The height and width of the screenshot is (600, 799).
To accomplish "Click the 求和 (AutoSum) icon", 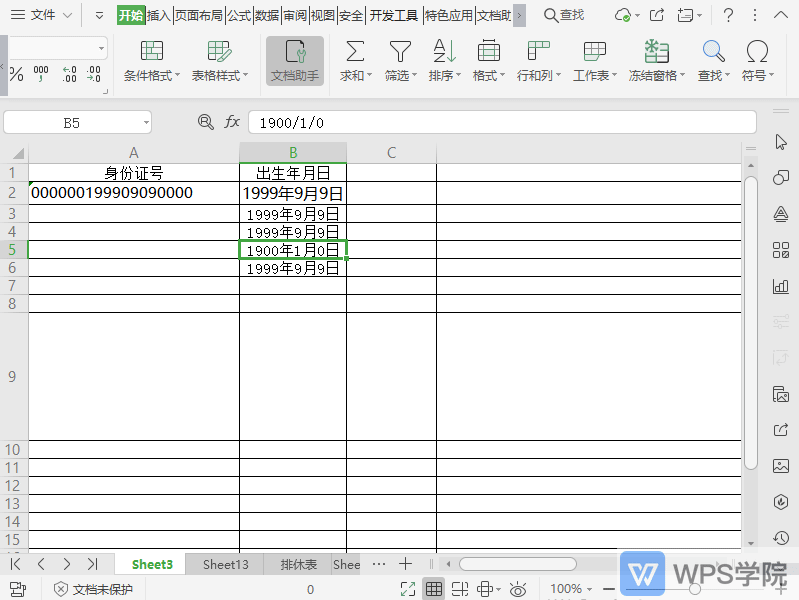I will click(354, 52).
